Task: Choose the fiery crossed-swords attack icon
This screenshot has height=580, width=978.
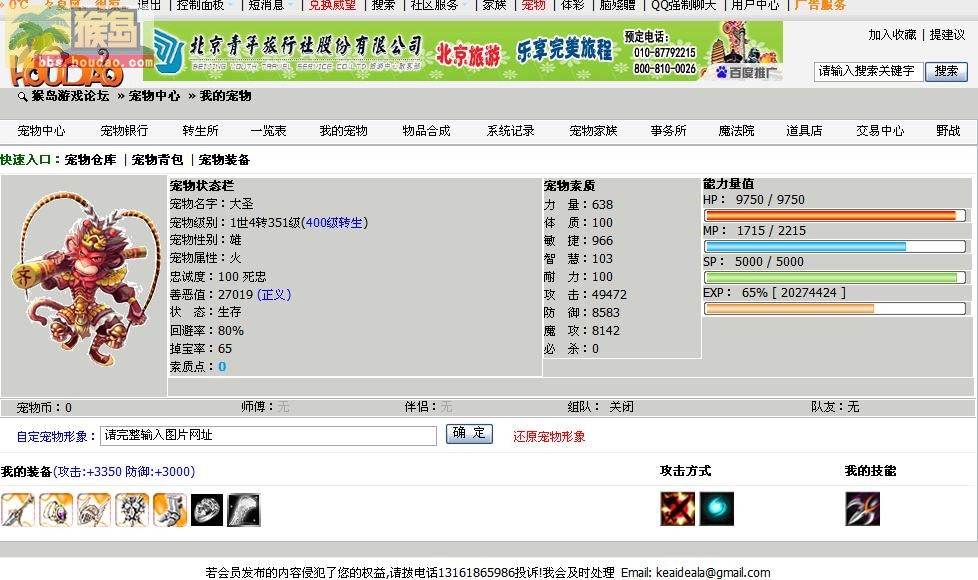Action: tap(677, 509)
